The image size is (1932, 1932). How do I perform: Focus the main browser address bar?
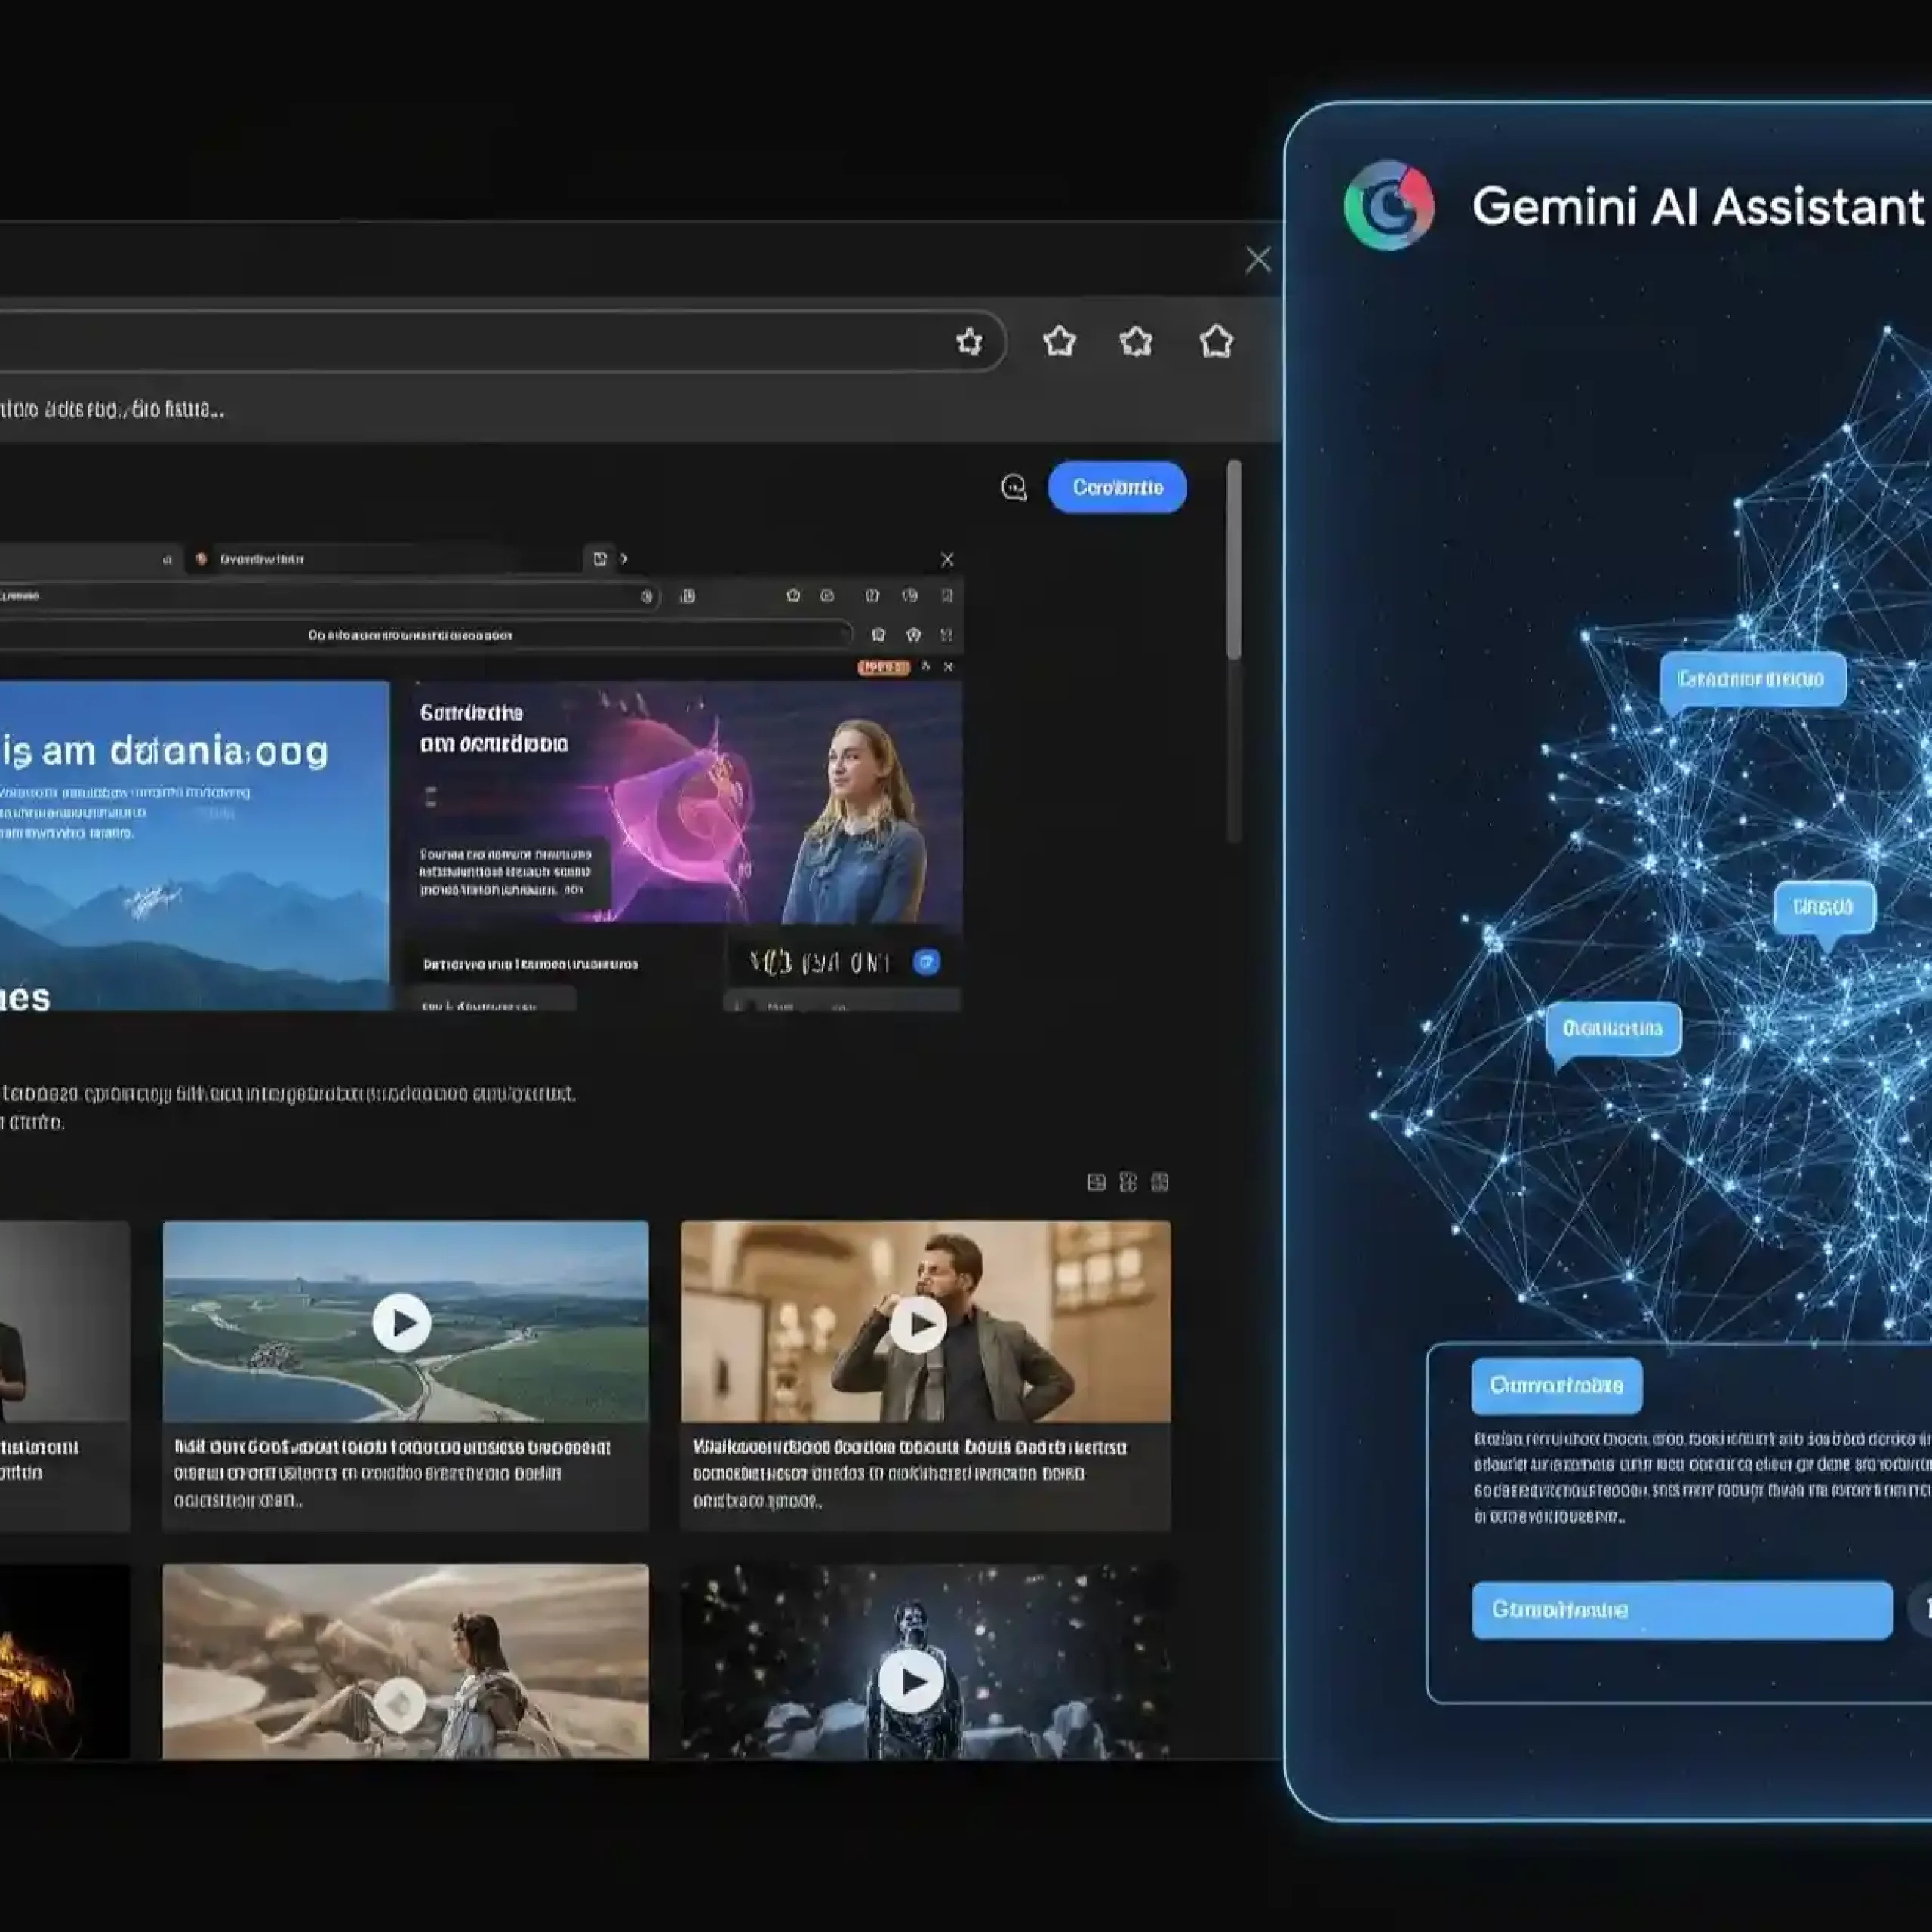coord(500,342)
